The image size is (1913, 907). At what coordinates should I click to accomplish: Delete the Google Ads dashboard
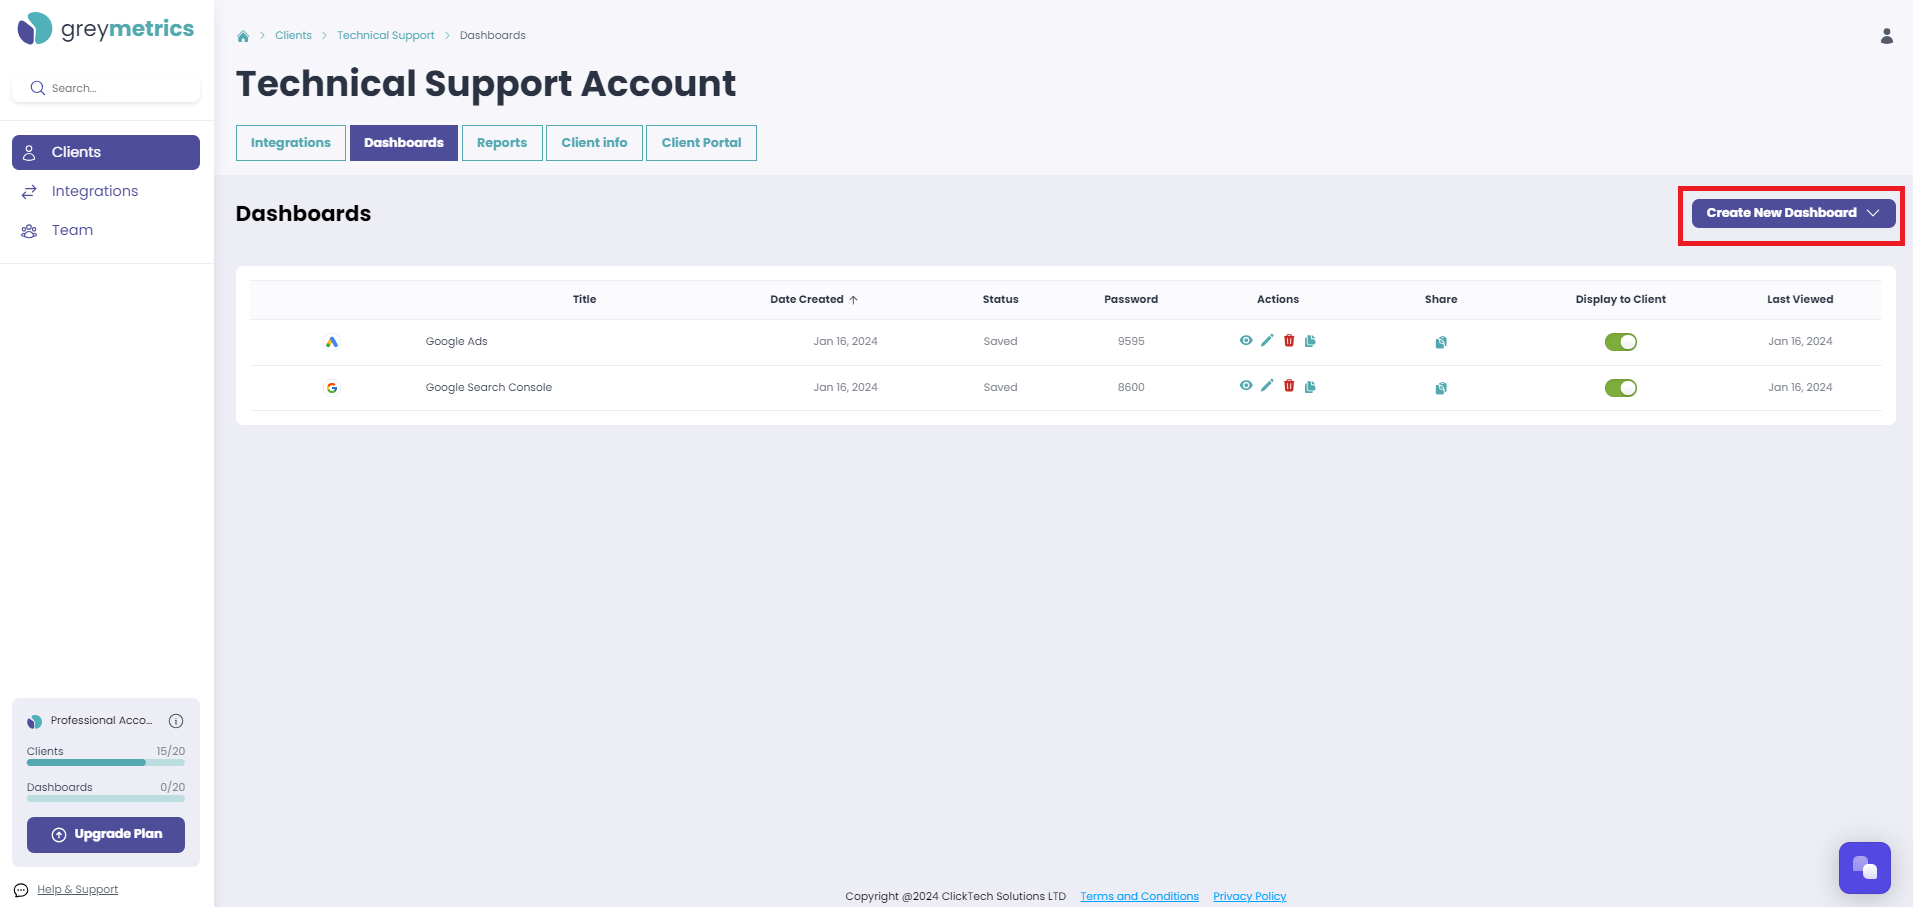1289,341
